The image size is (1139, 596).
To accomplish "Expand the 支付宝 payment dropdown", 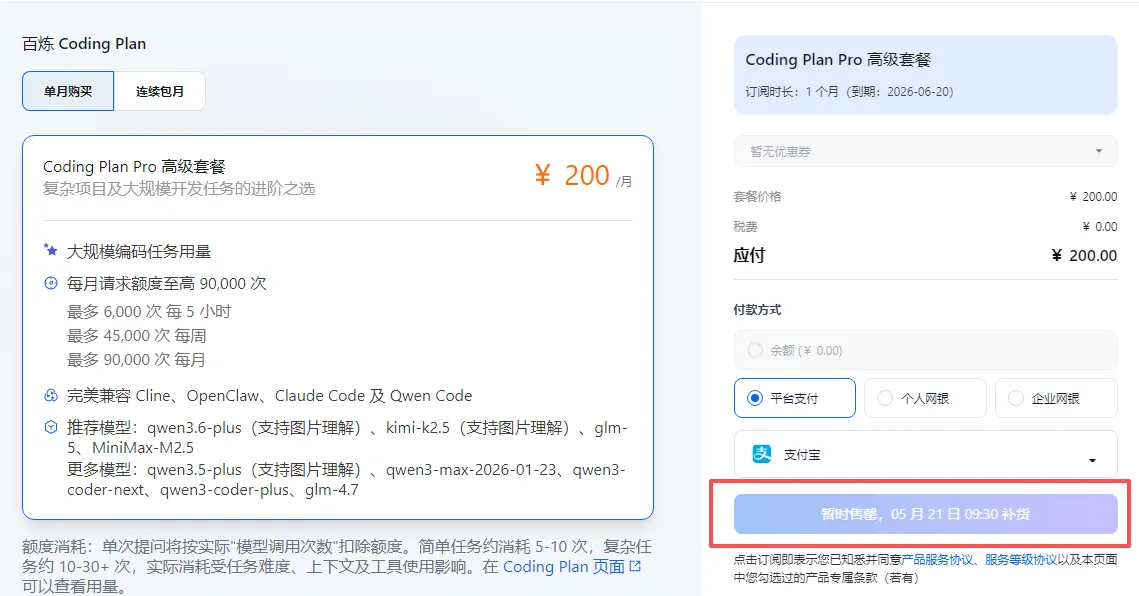I will [x=925, y=454].
